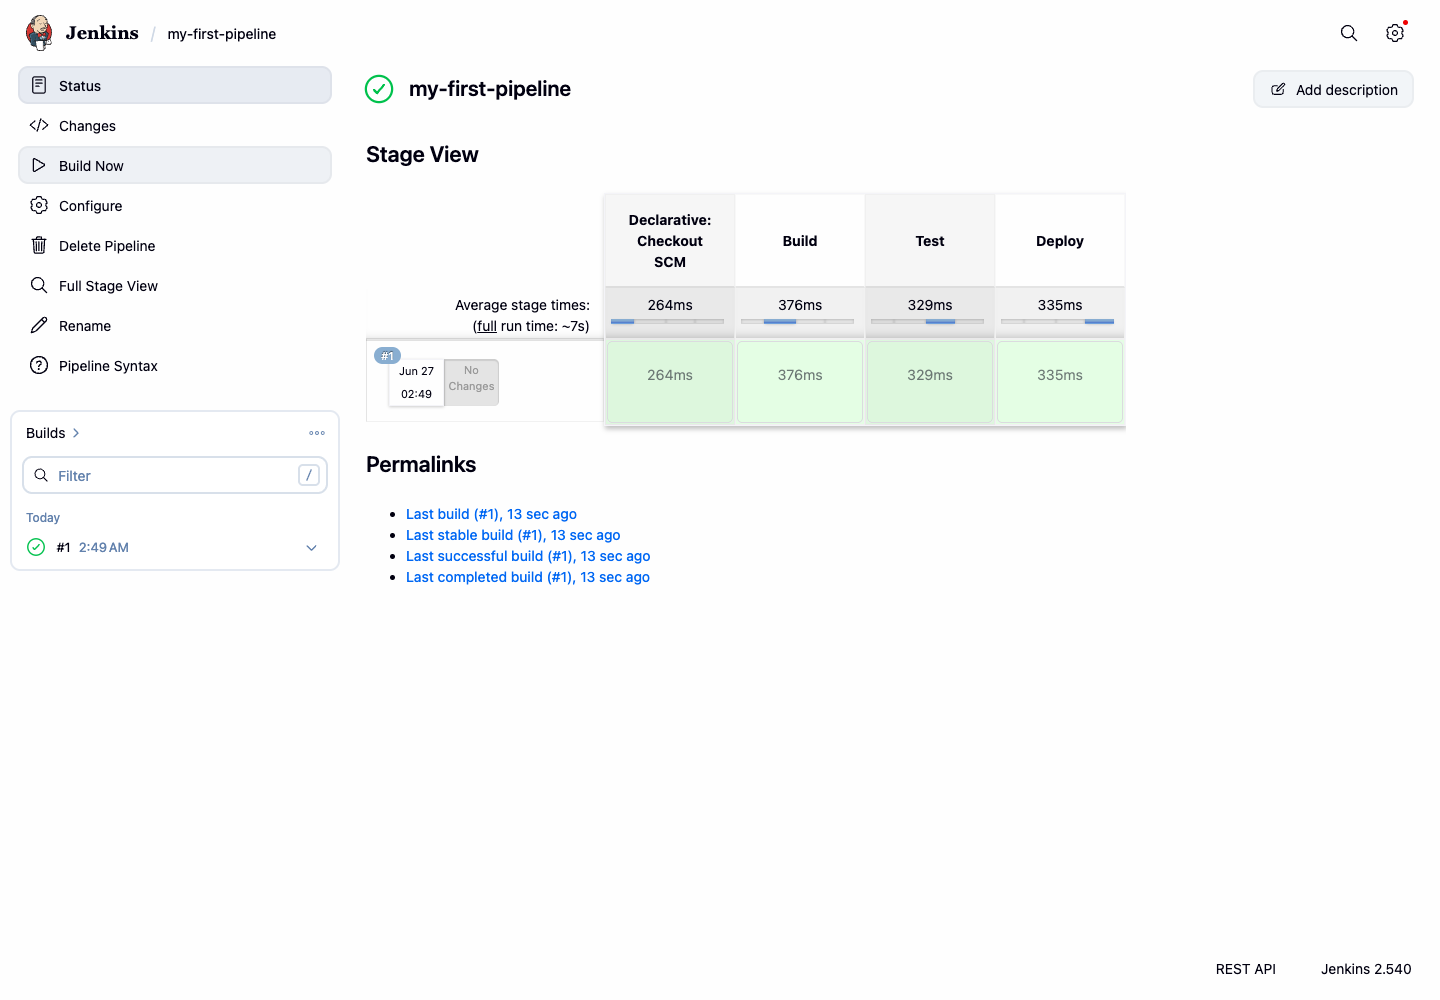Open the Last completed build (#1) permalink

pyautogui.click(x=528, y=577)
